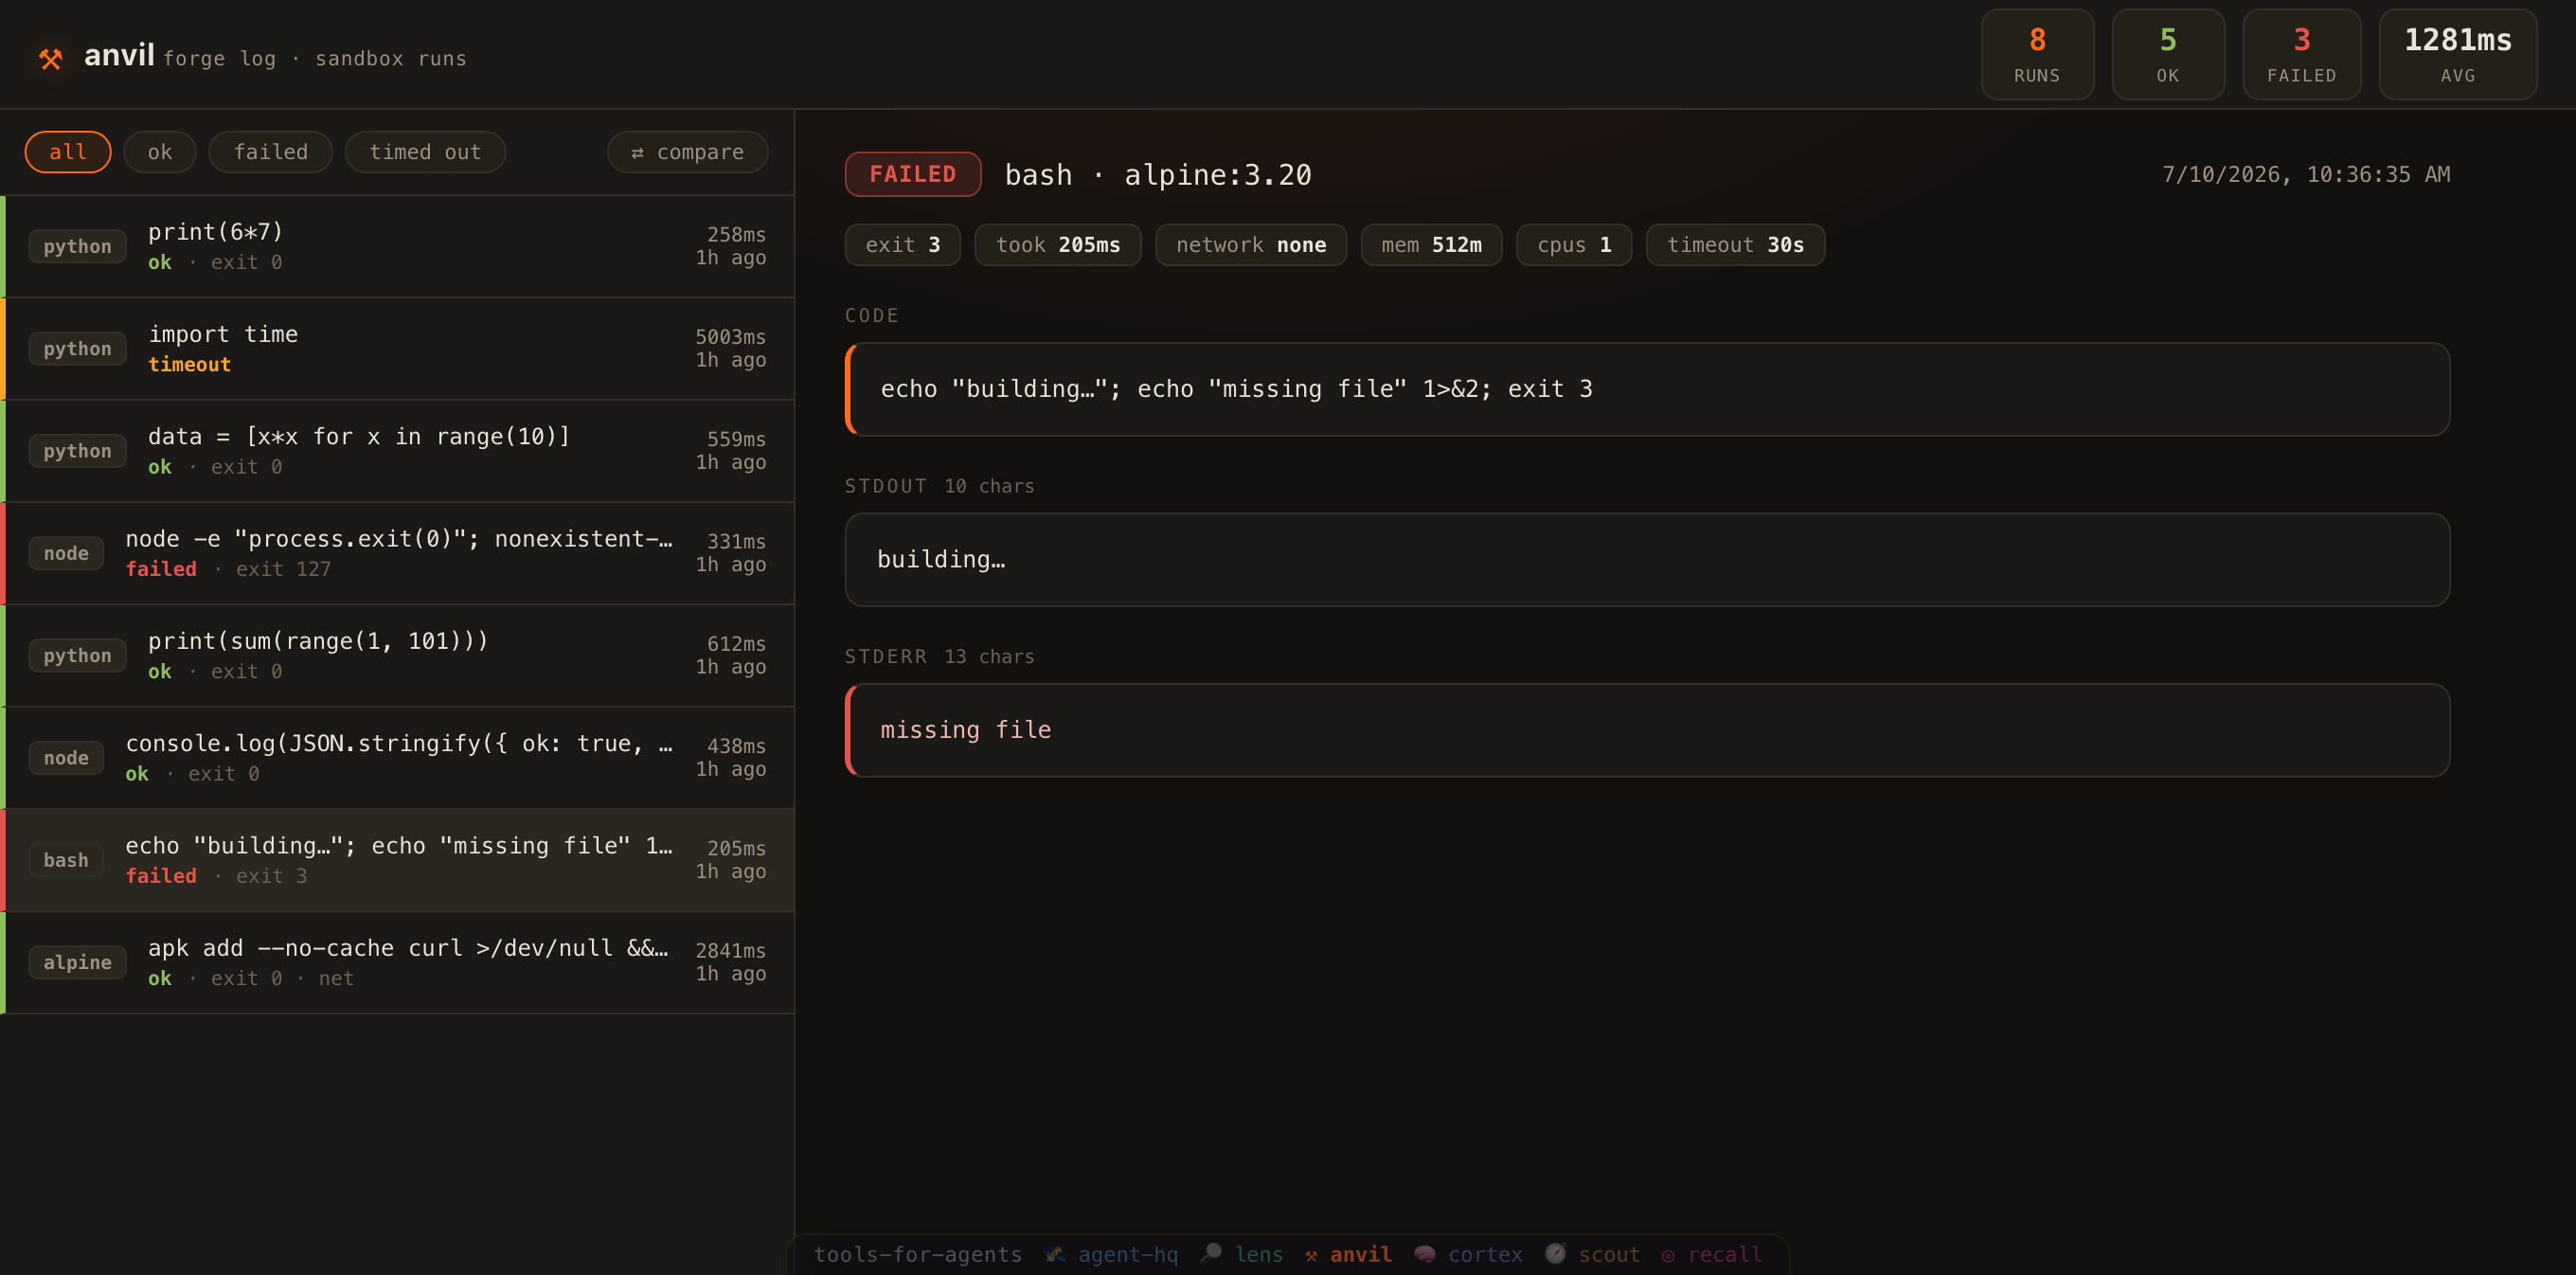Select the bash echo "building…" run
This screenshot has height=1275, width=2576.
(397, 860)
